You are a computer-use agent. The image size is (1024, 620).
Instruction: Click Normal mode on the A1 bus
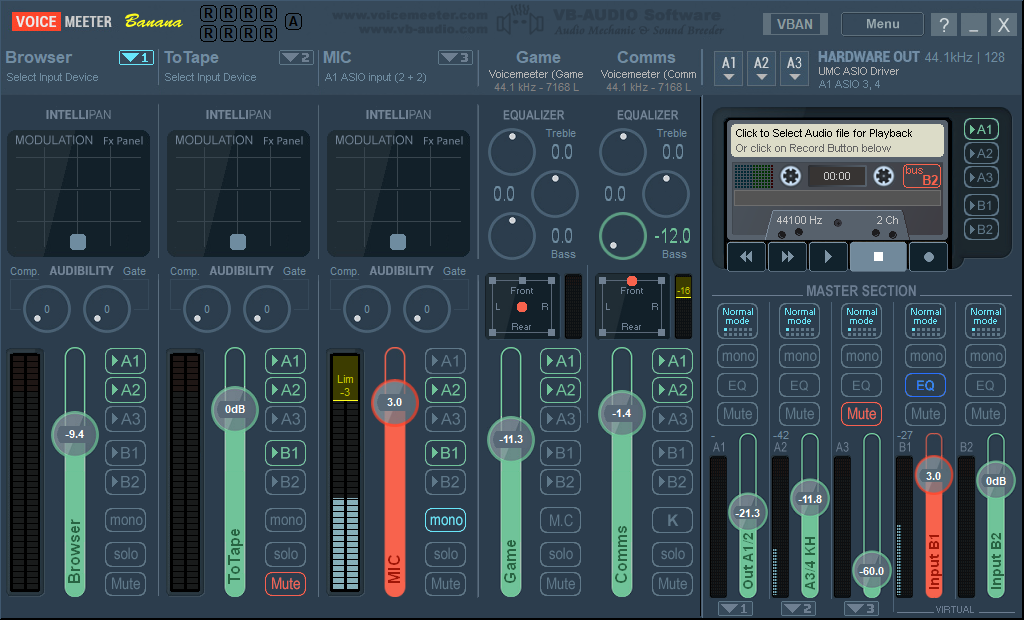(737, 320)
